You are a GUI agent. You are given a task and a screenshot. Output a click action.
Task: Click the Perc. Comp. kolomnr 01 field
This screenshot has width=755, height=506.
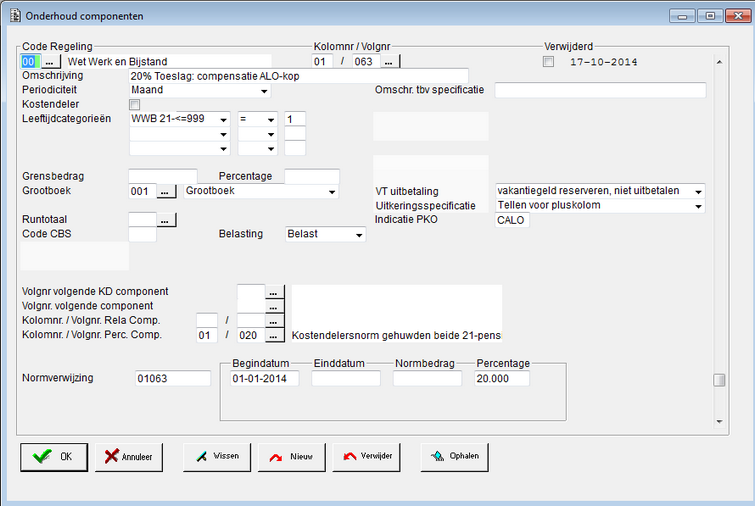tap(207, 336)
